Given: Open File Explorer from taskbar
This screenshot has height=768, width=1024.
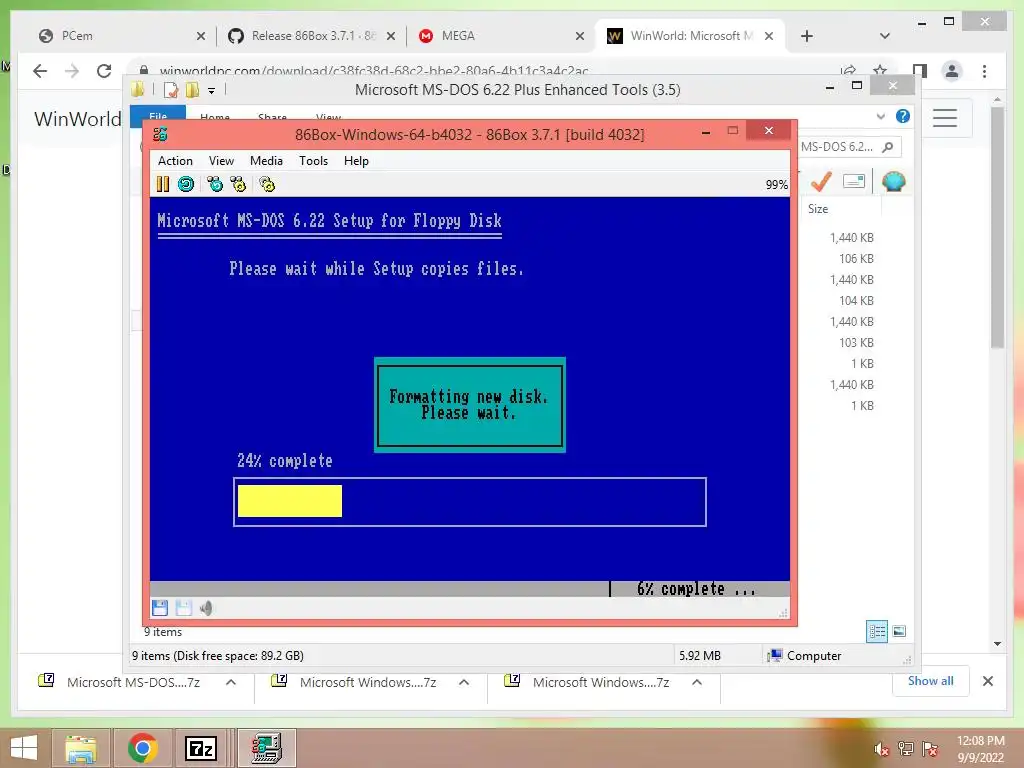Looking at the screenshot, I should (80, 748).
